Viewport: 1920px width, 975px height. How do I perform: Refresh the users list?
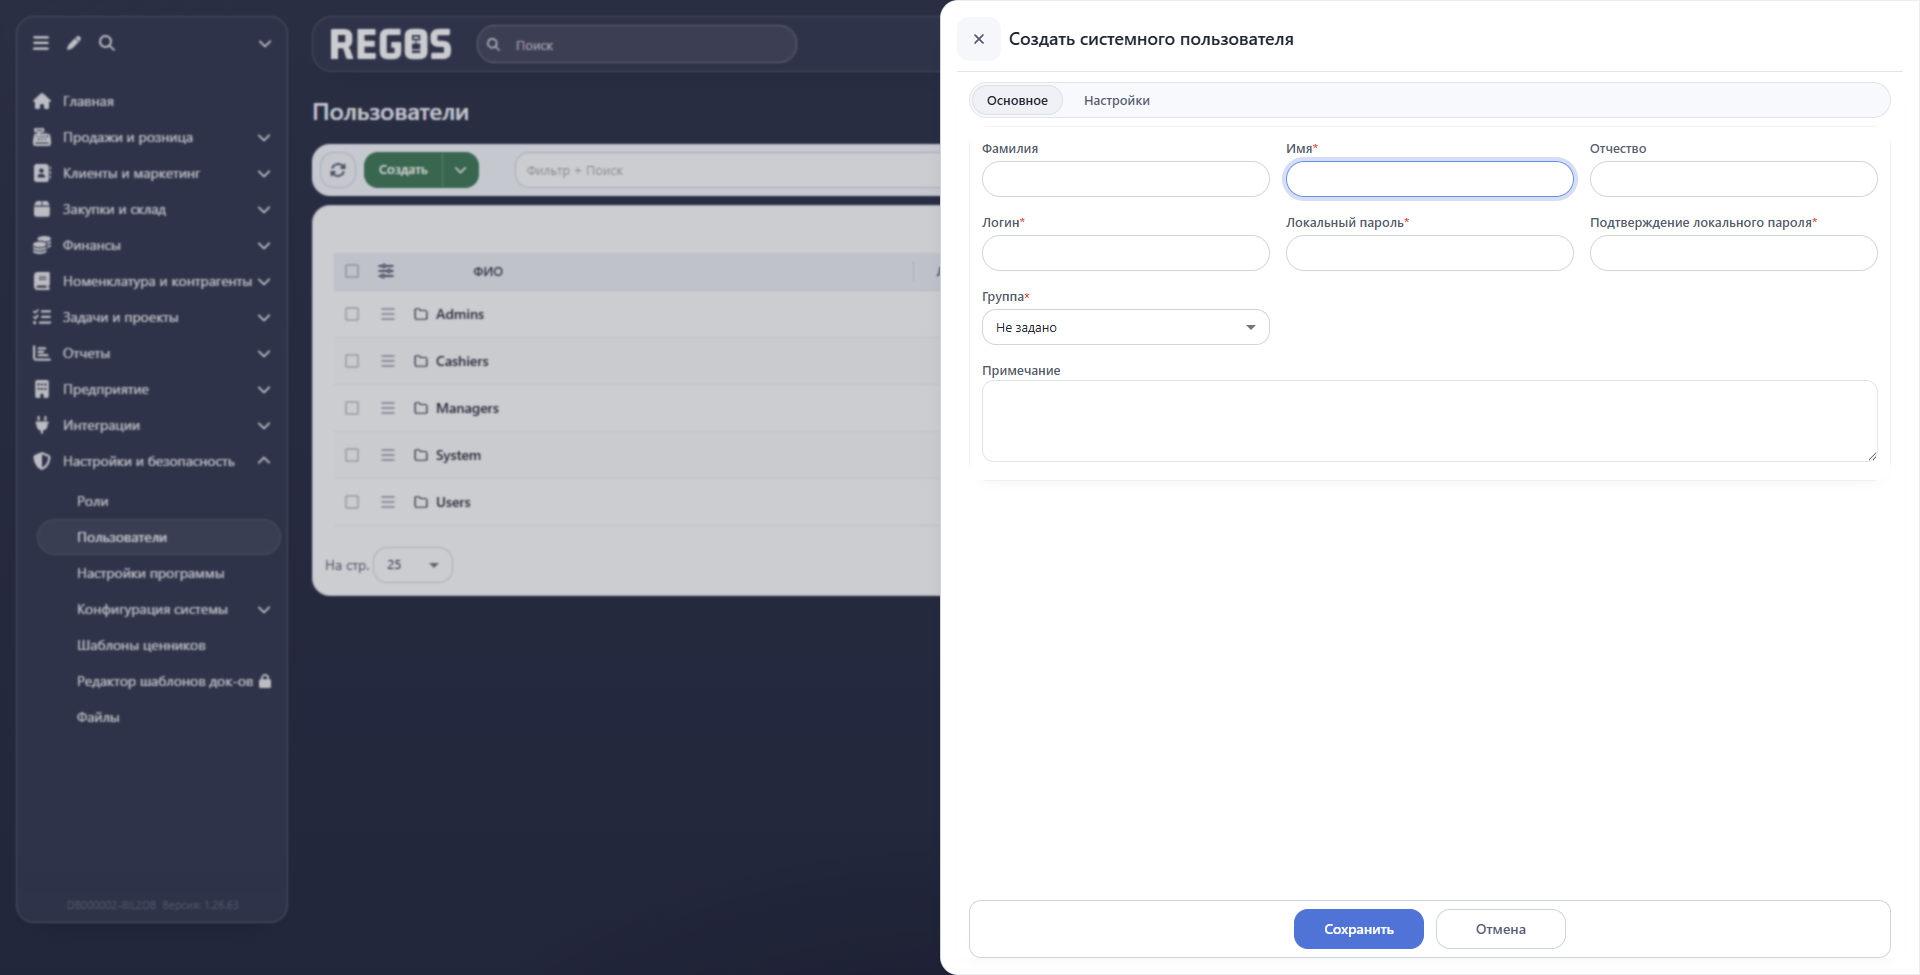338,170
